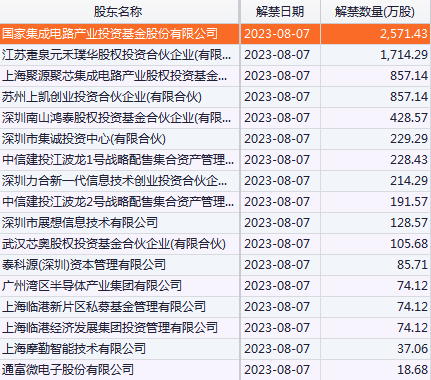Click the quantity value 128.57
Screen dimensions: 431x380
point(409,223)
